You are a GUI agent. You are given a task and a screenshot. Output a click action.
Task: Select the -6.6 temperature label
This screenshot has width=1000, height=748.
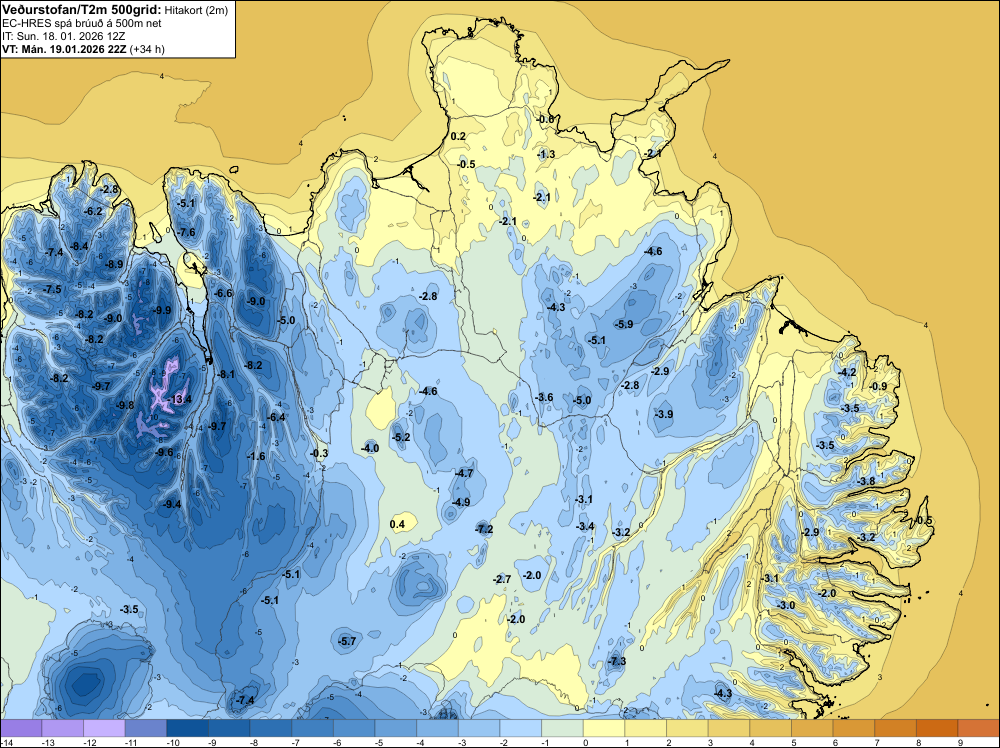tap(223, 293)
